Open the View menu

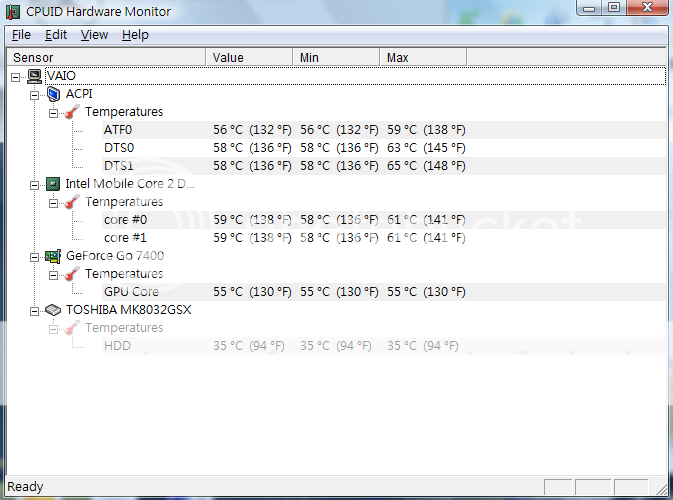pyautogui.click(x=94, y=35)
